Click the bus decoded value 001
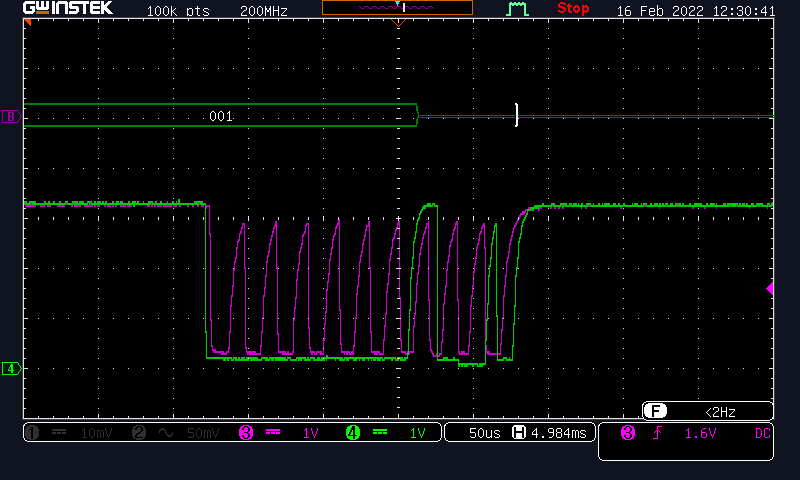 point(221,116)
